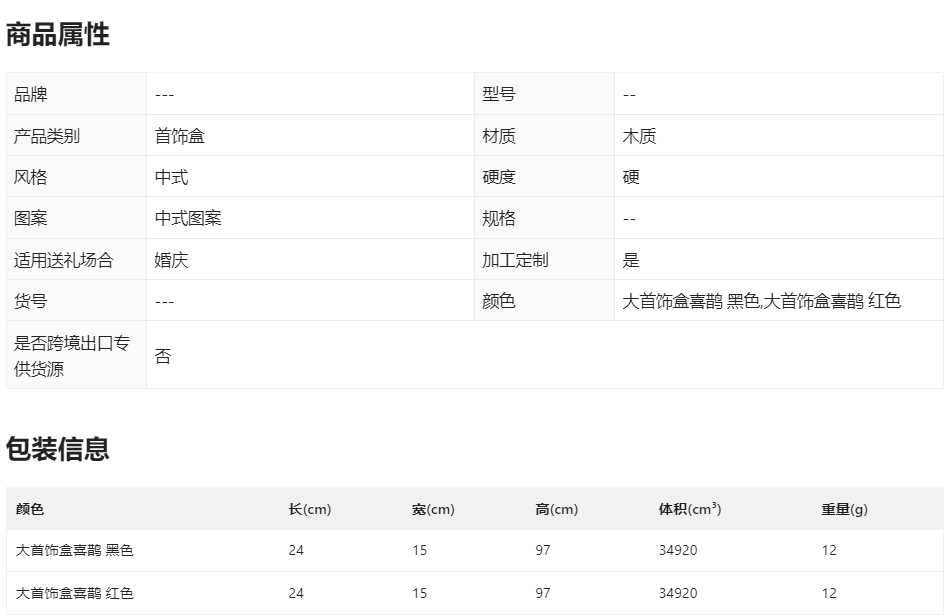Image resolution: width=947 pixels, height=616 pixels.
Task: Click the 首饰盒 product category value
Action: [180, 136]
